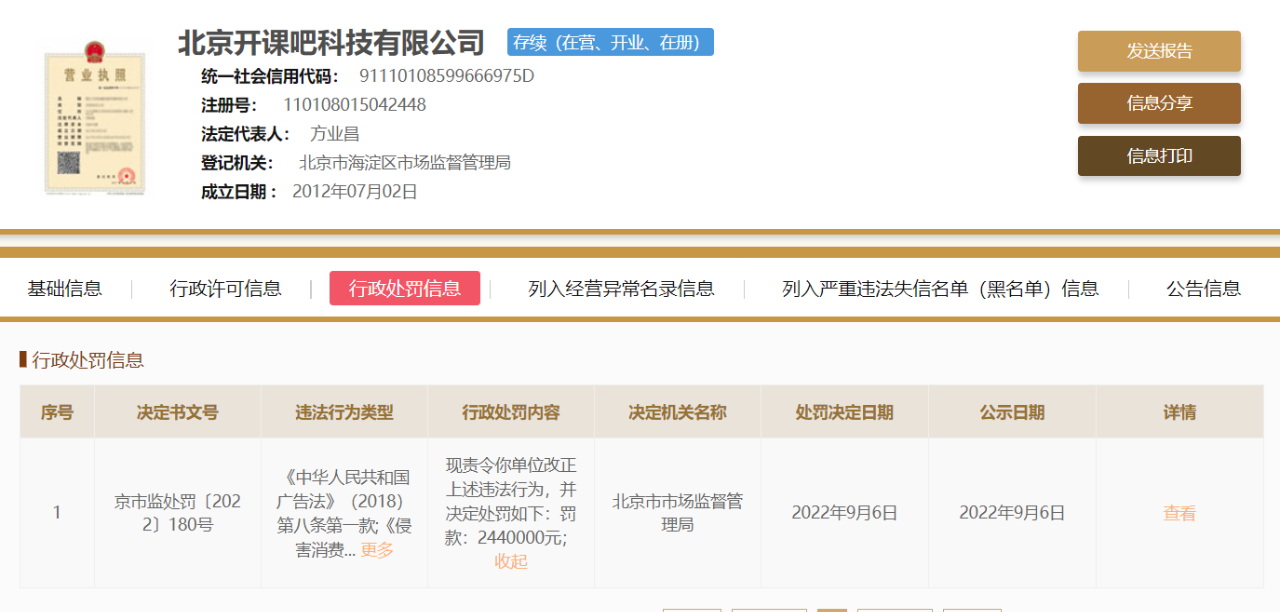Viewport: 1280px width, 612px height.
Task: Click the 详情 column header
Action: (x=1180, y=412)
